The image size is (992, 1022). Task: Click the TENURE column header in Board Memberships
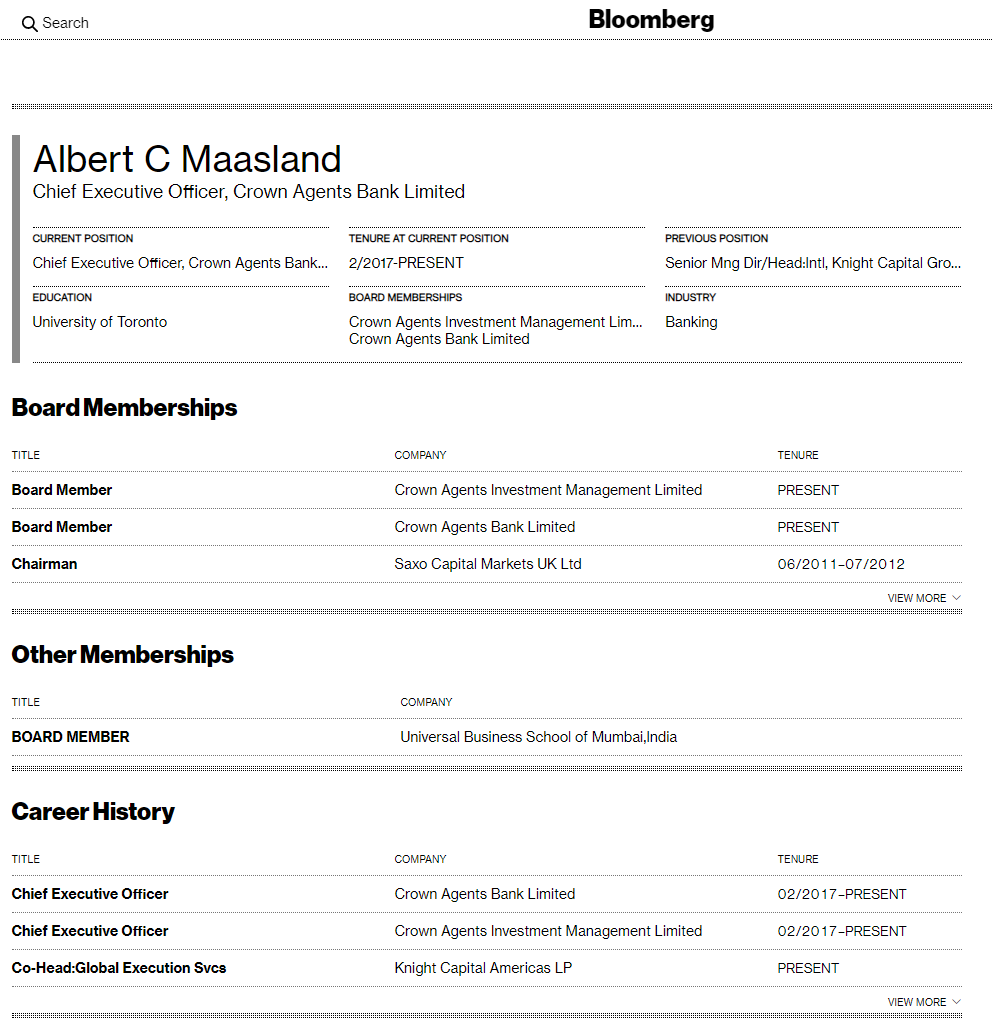(798, 455)
